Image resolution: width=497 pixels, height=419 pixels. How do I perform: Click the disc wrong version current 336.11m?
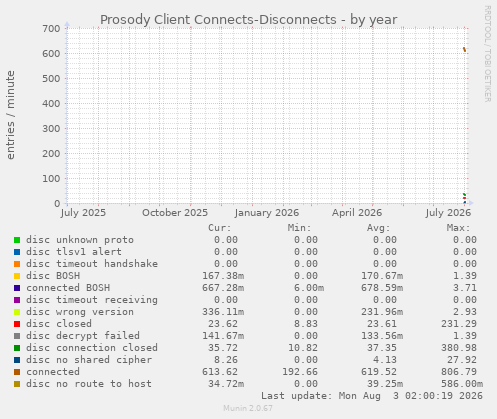click(223, 312)
